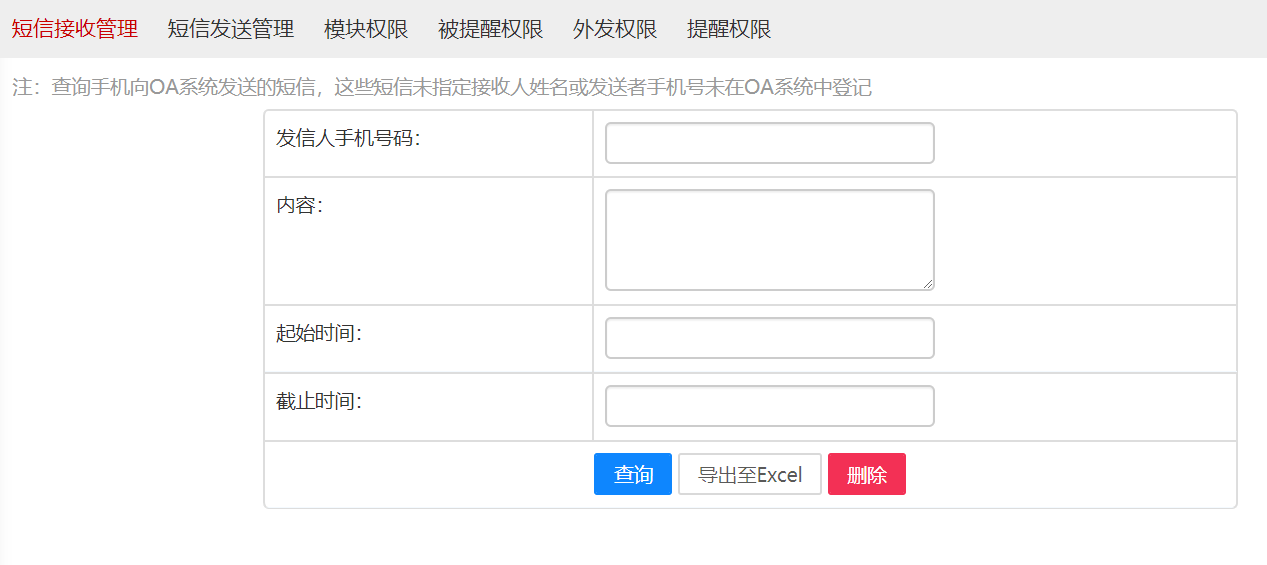Click the 截止时间 label
Viewport: 1267px width, 565px height.
[x=318, y=402]
